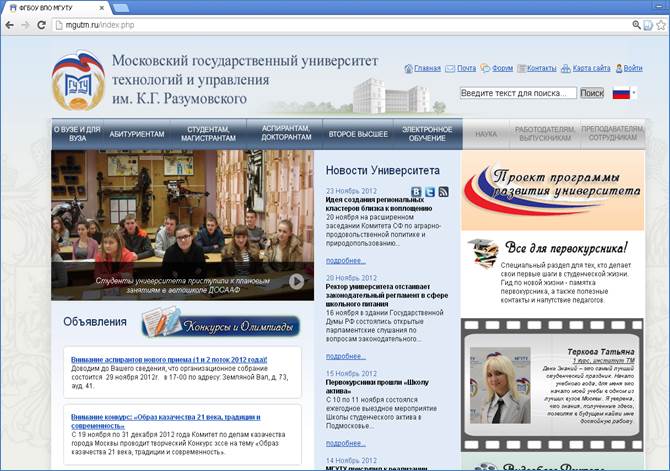
Task: Open the АБИТУРИЕНТАМ menu
Action: pyautogui.click(x=137, y=134)
